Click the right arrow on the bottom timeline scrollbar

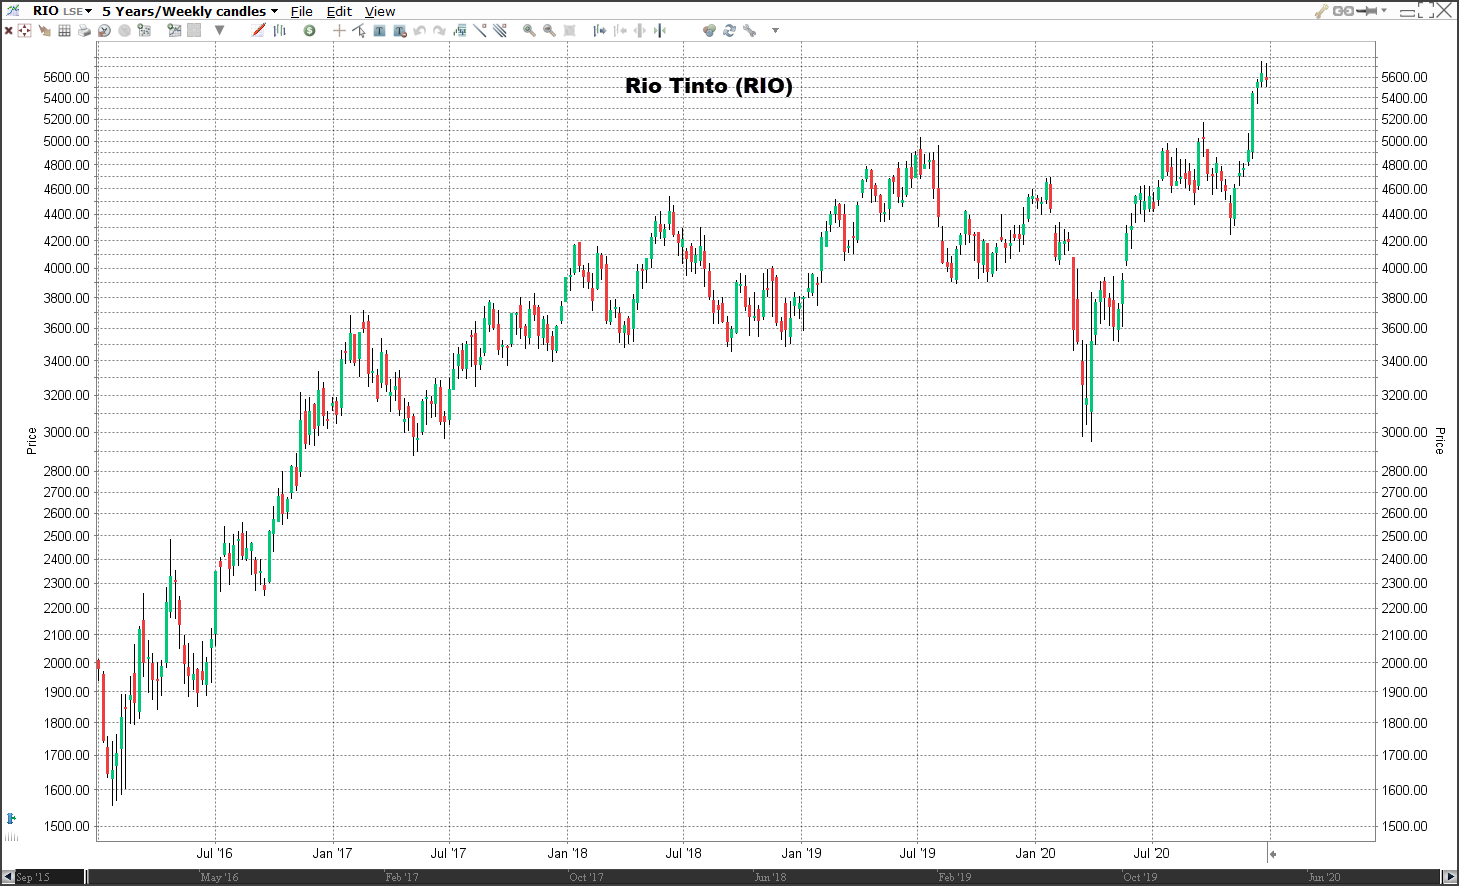[x=1450, y=877]
